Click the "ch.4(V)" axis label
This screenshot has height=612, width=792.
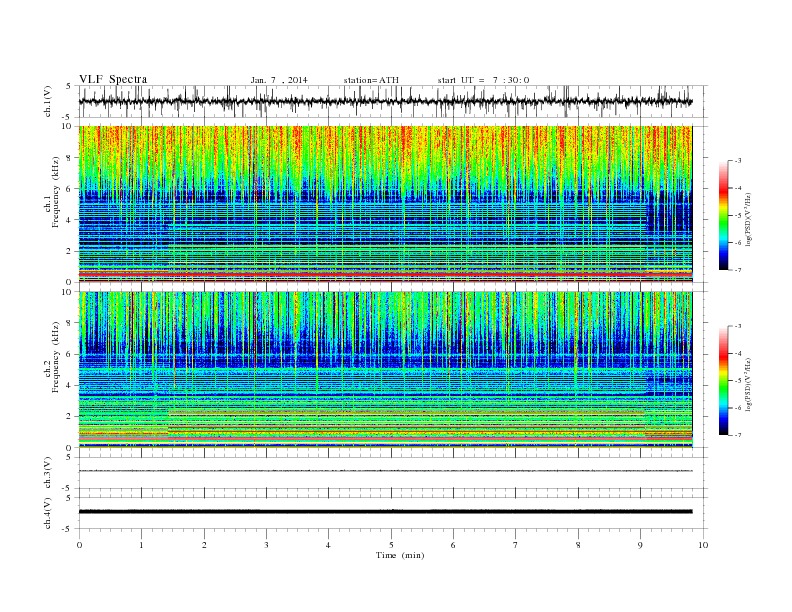pyautogui.click(x=48, y=513)
